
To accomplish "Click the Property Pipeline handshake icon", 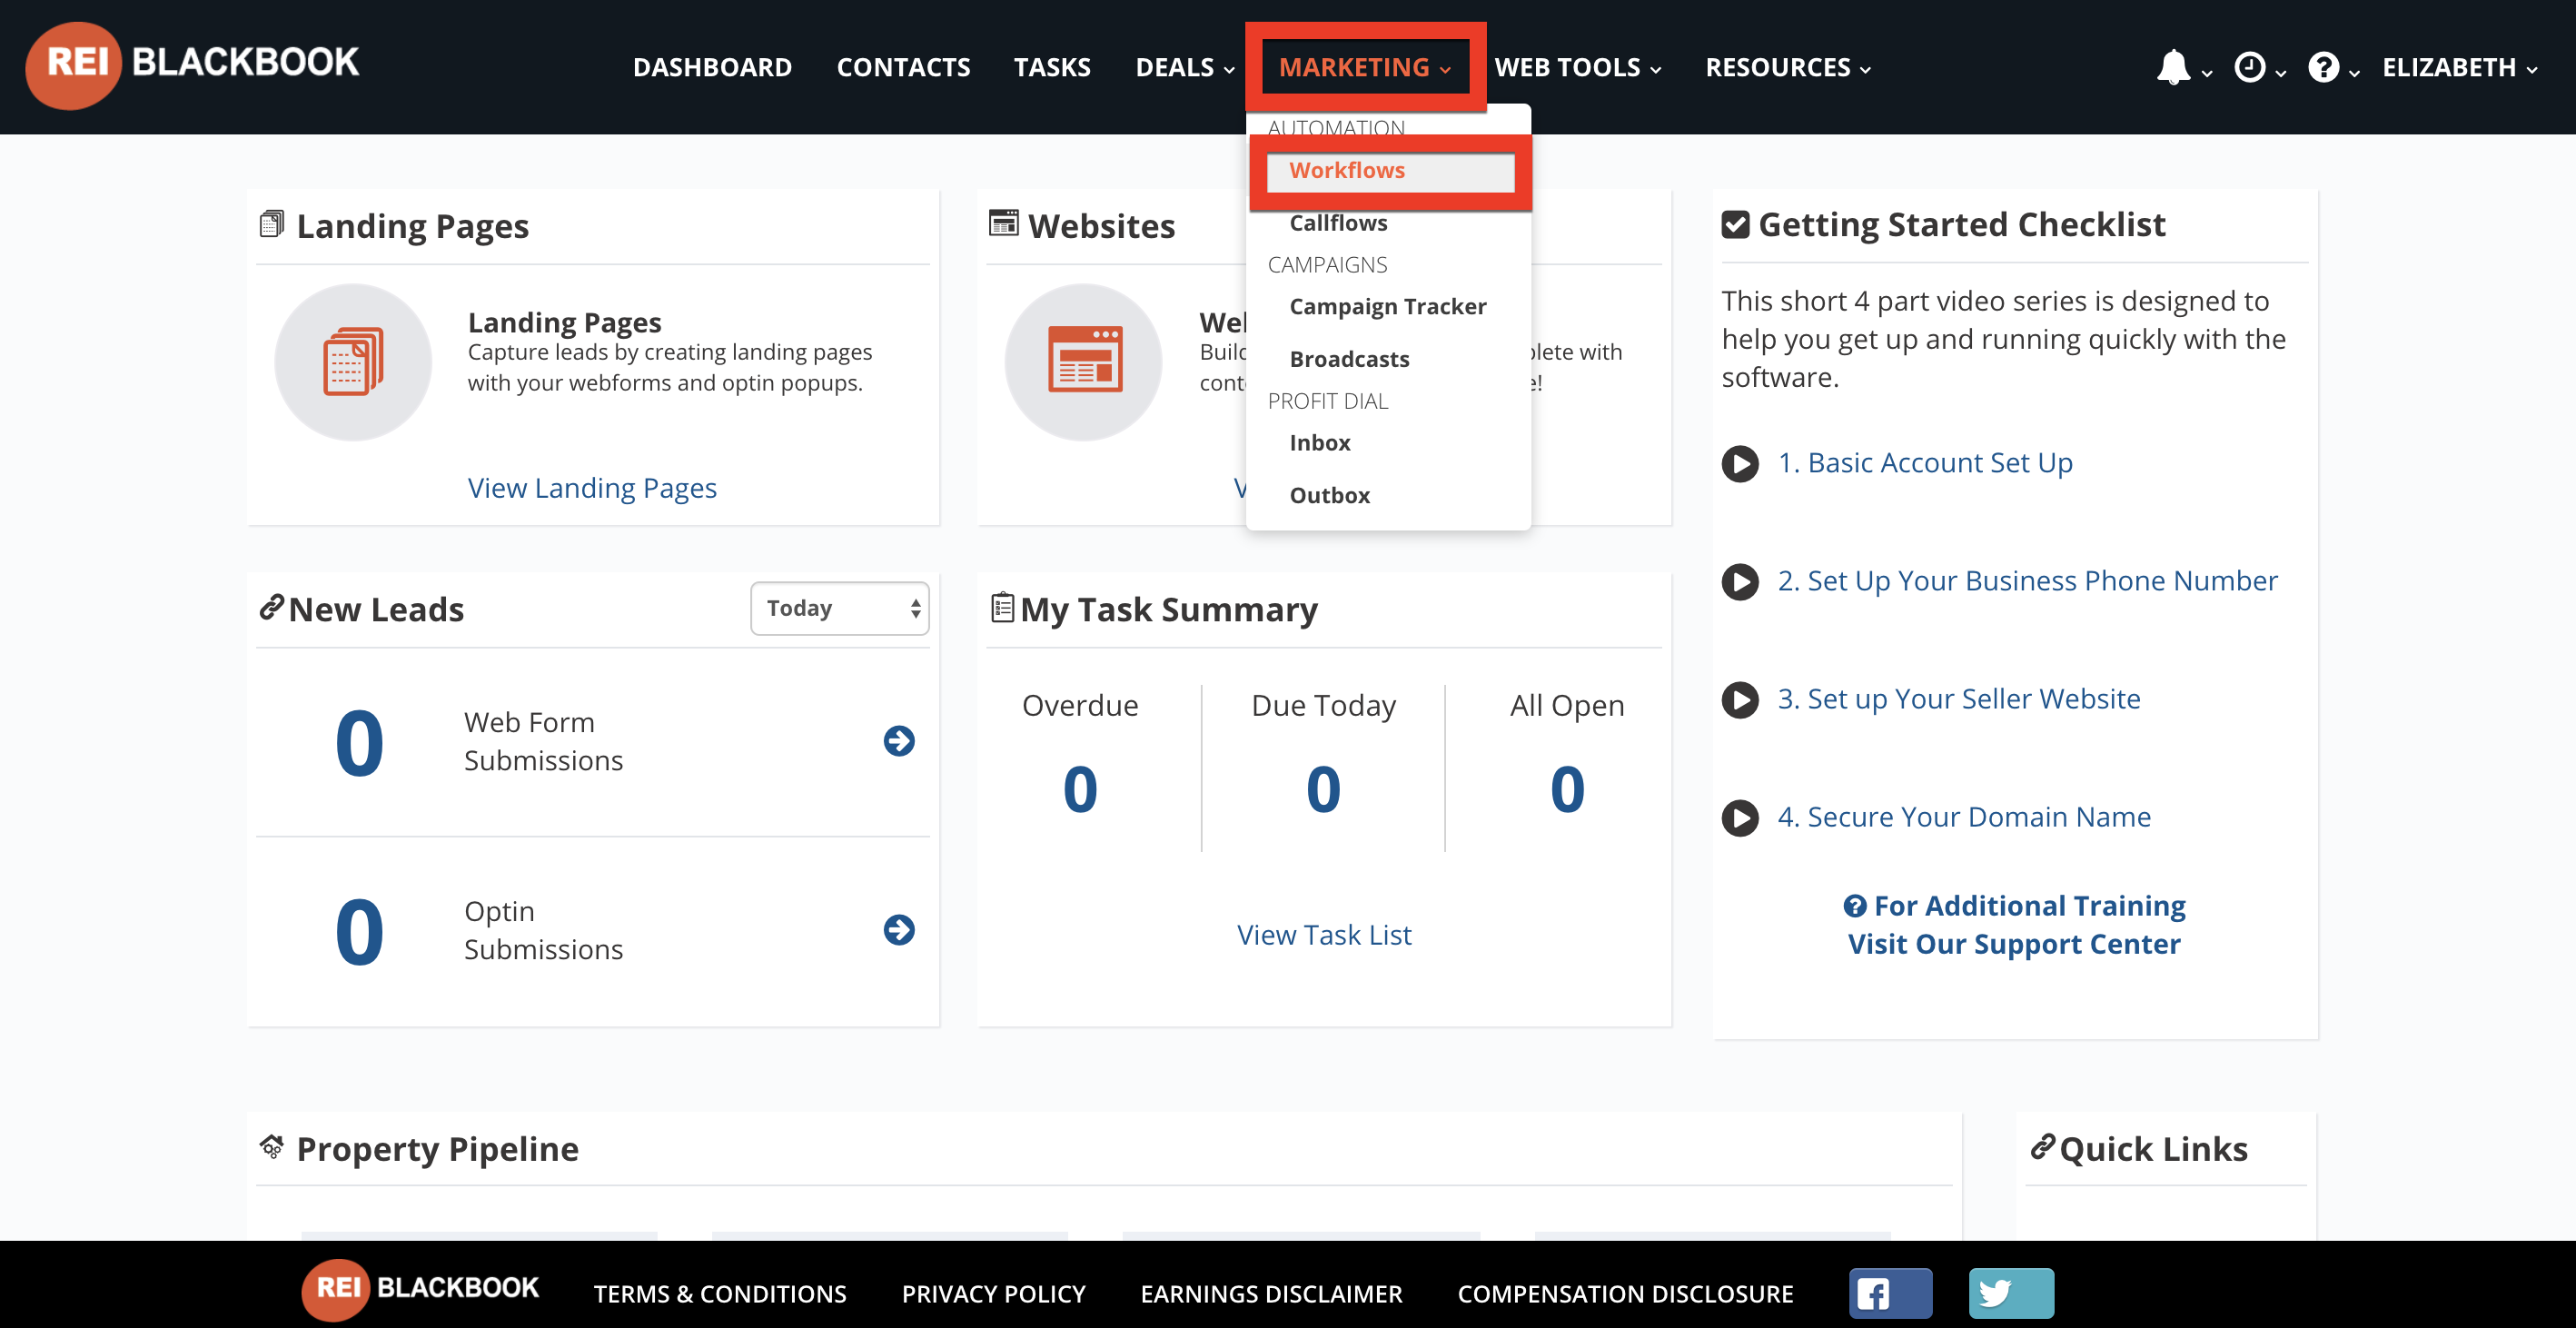I will [x=272, y=1147].
